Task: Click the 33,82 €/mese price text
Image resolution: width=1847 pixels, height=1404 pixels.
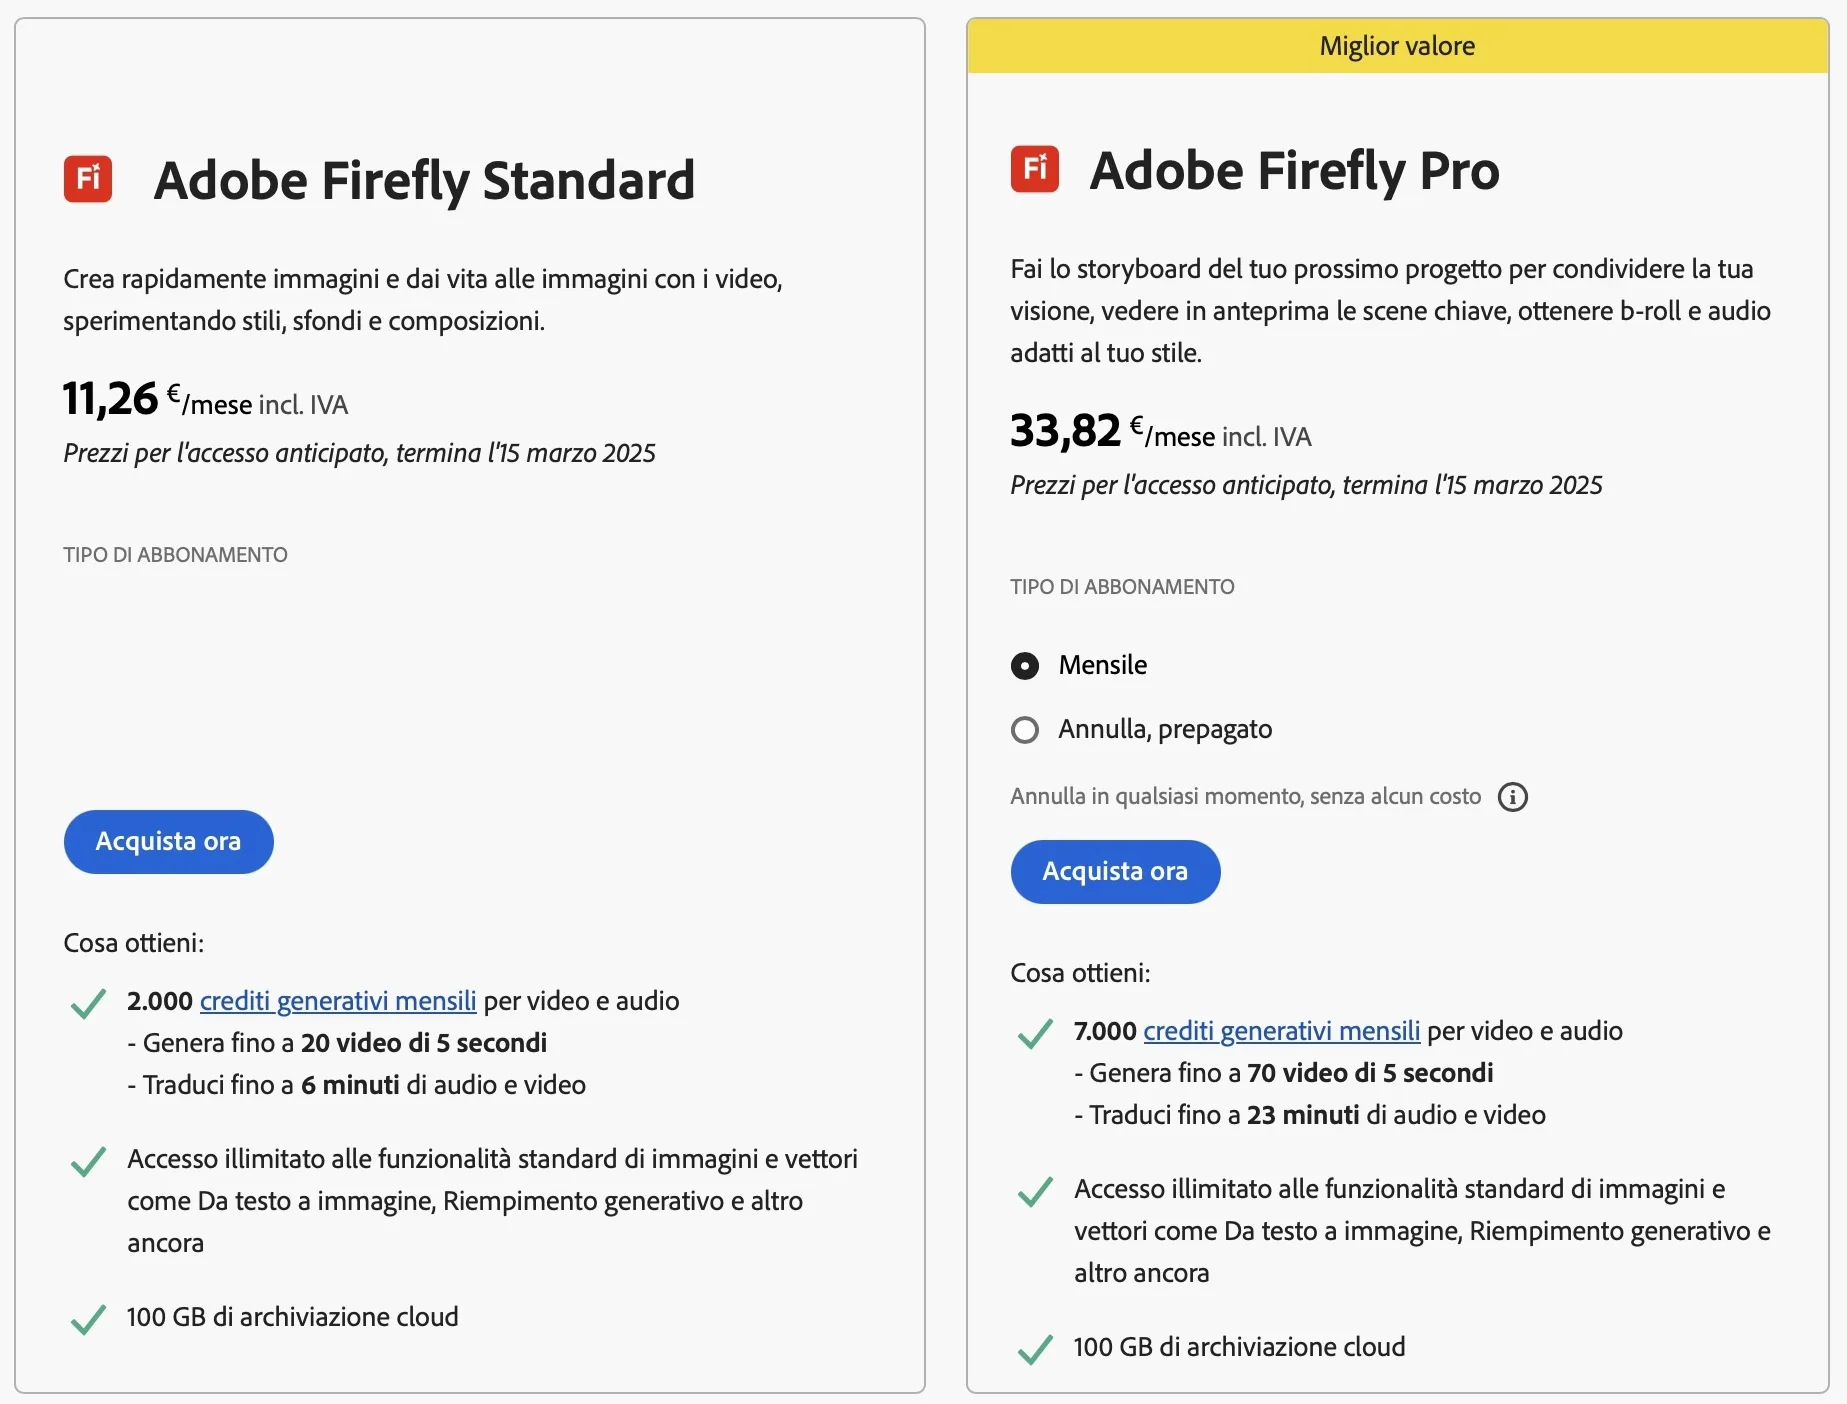Action: click(x=1160, y=432)
